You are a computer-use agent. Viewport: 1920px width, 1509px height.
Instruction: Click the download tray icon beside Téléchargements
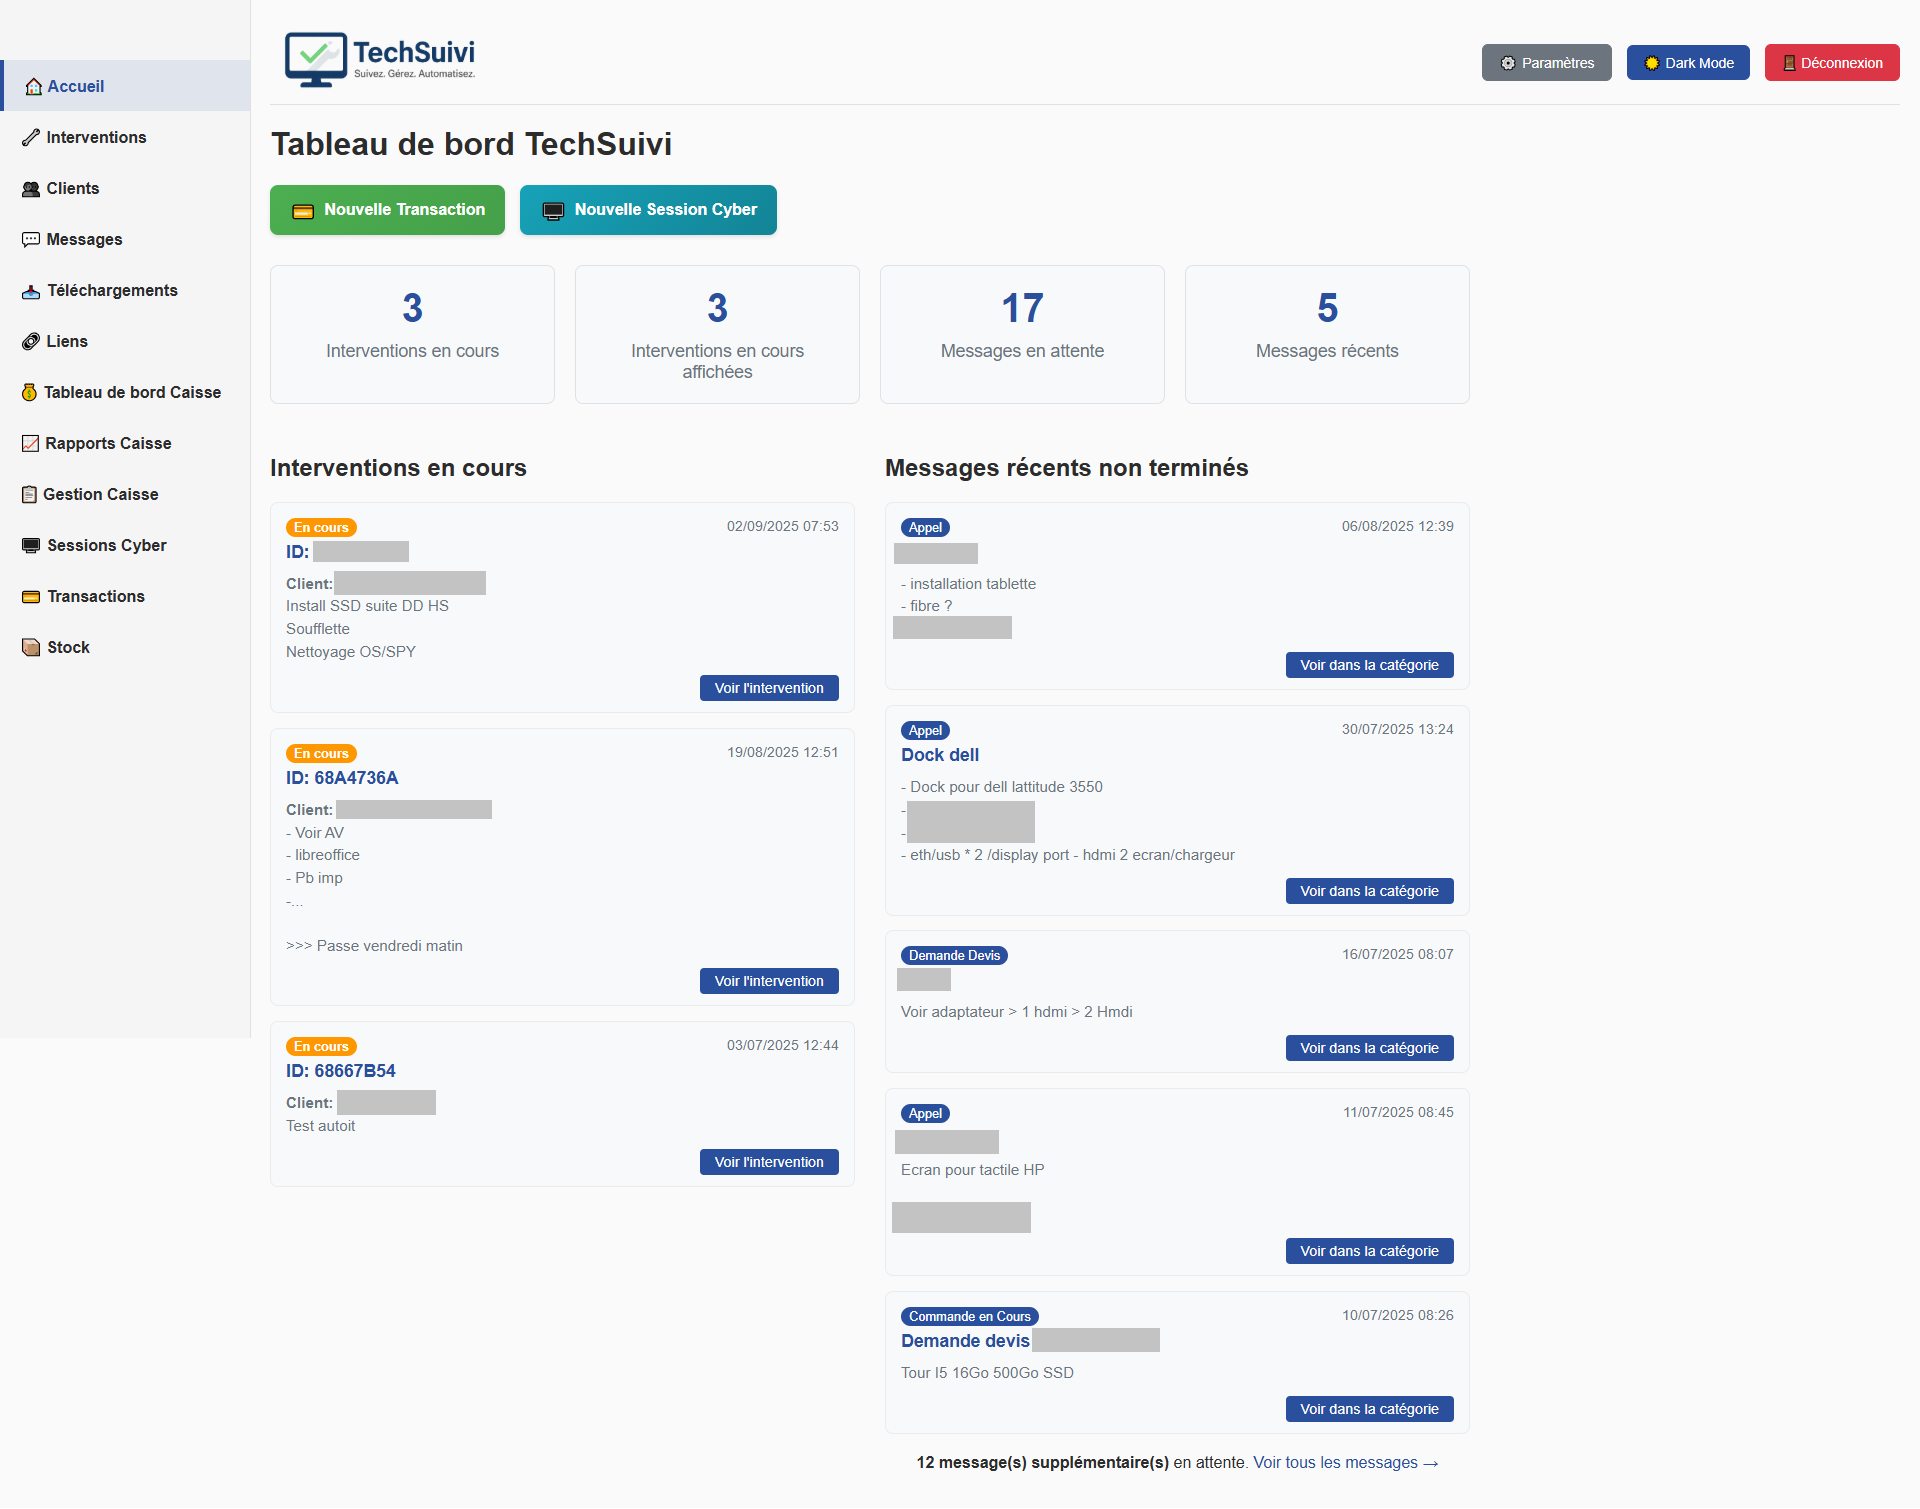coord(31,291)
